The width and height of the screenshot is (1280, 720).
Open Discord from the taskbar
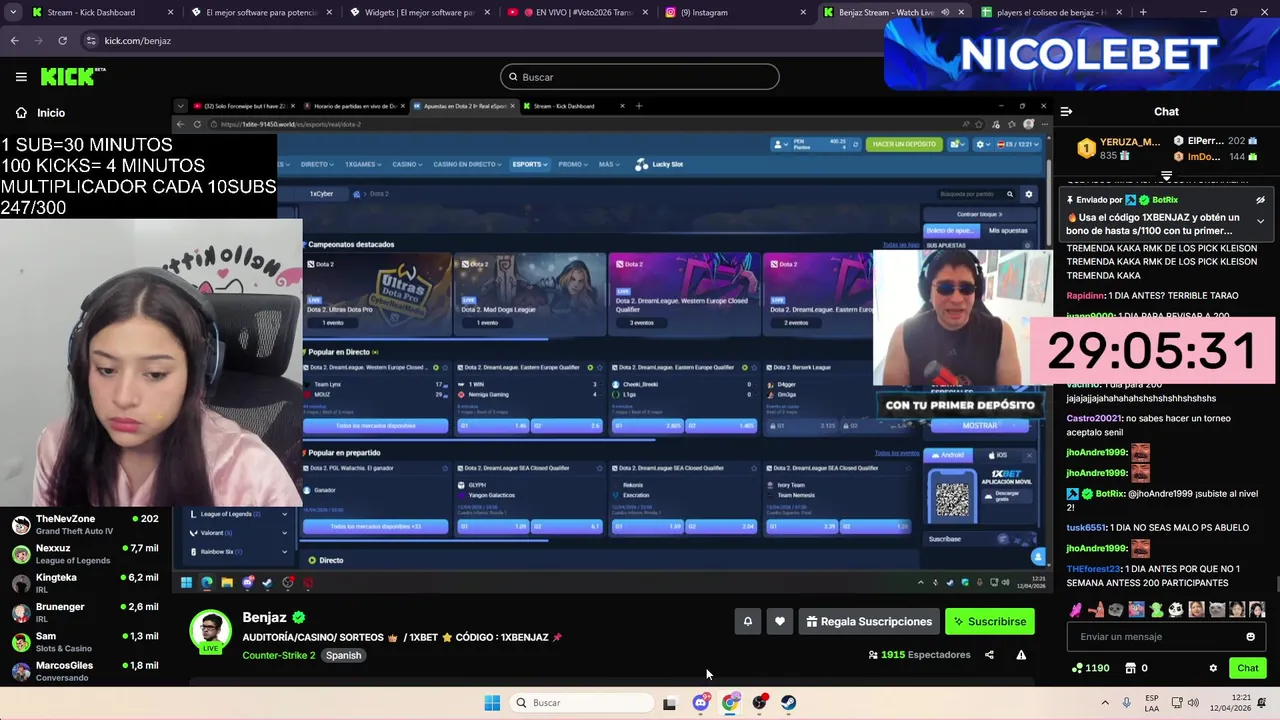(700, 703)
